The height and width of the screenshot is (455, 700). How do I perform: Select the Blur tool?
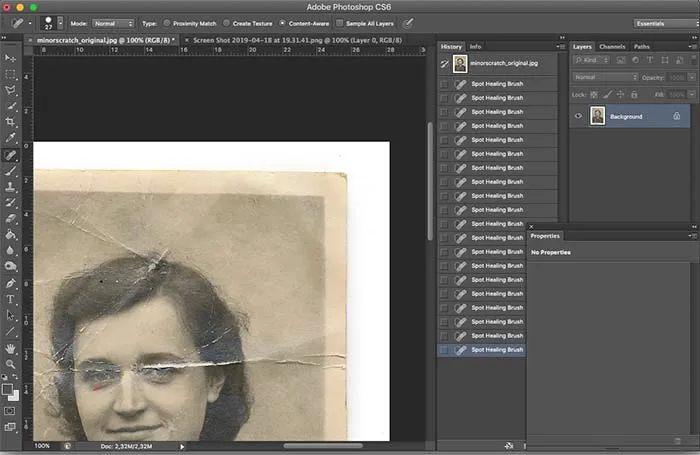click(10, 250)
